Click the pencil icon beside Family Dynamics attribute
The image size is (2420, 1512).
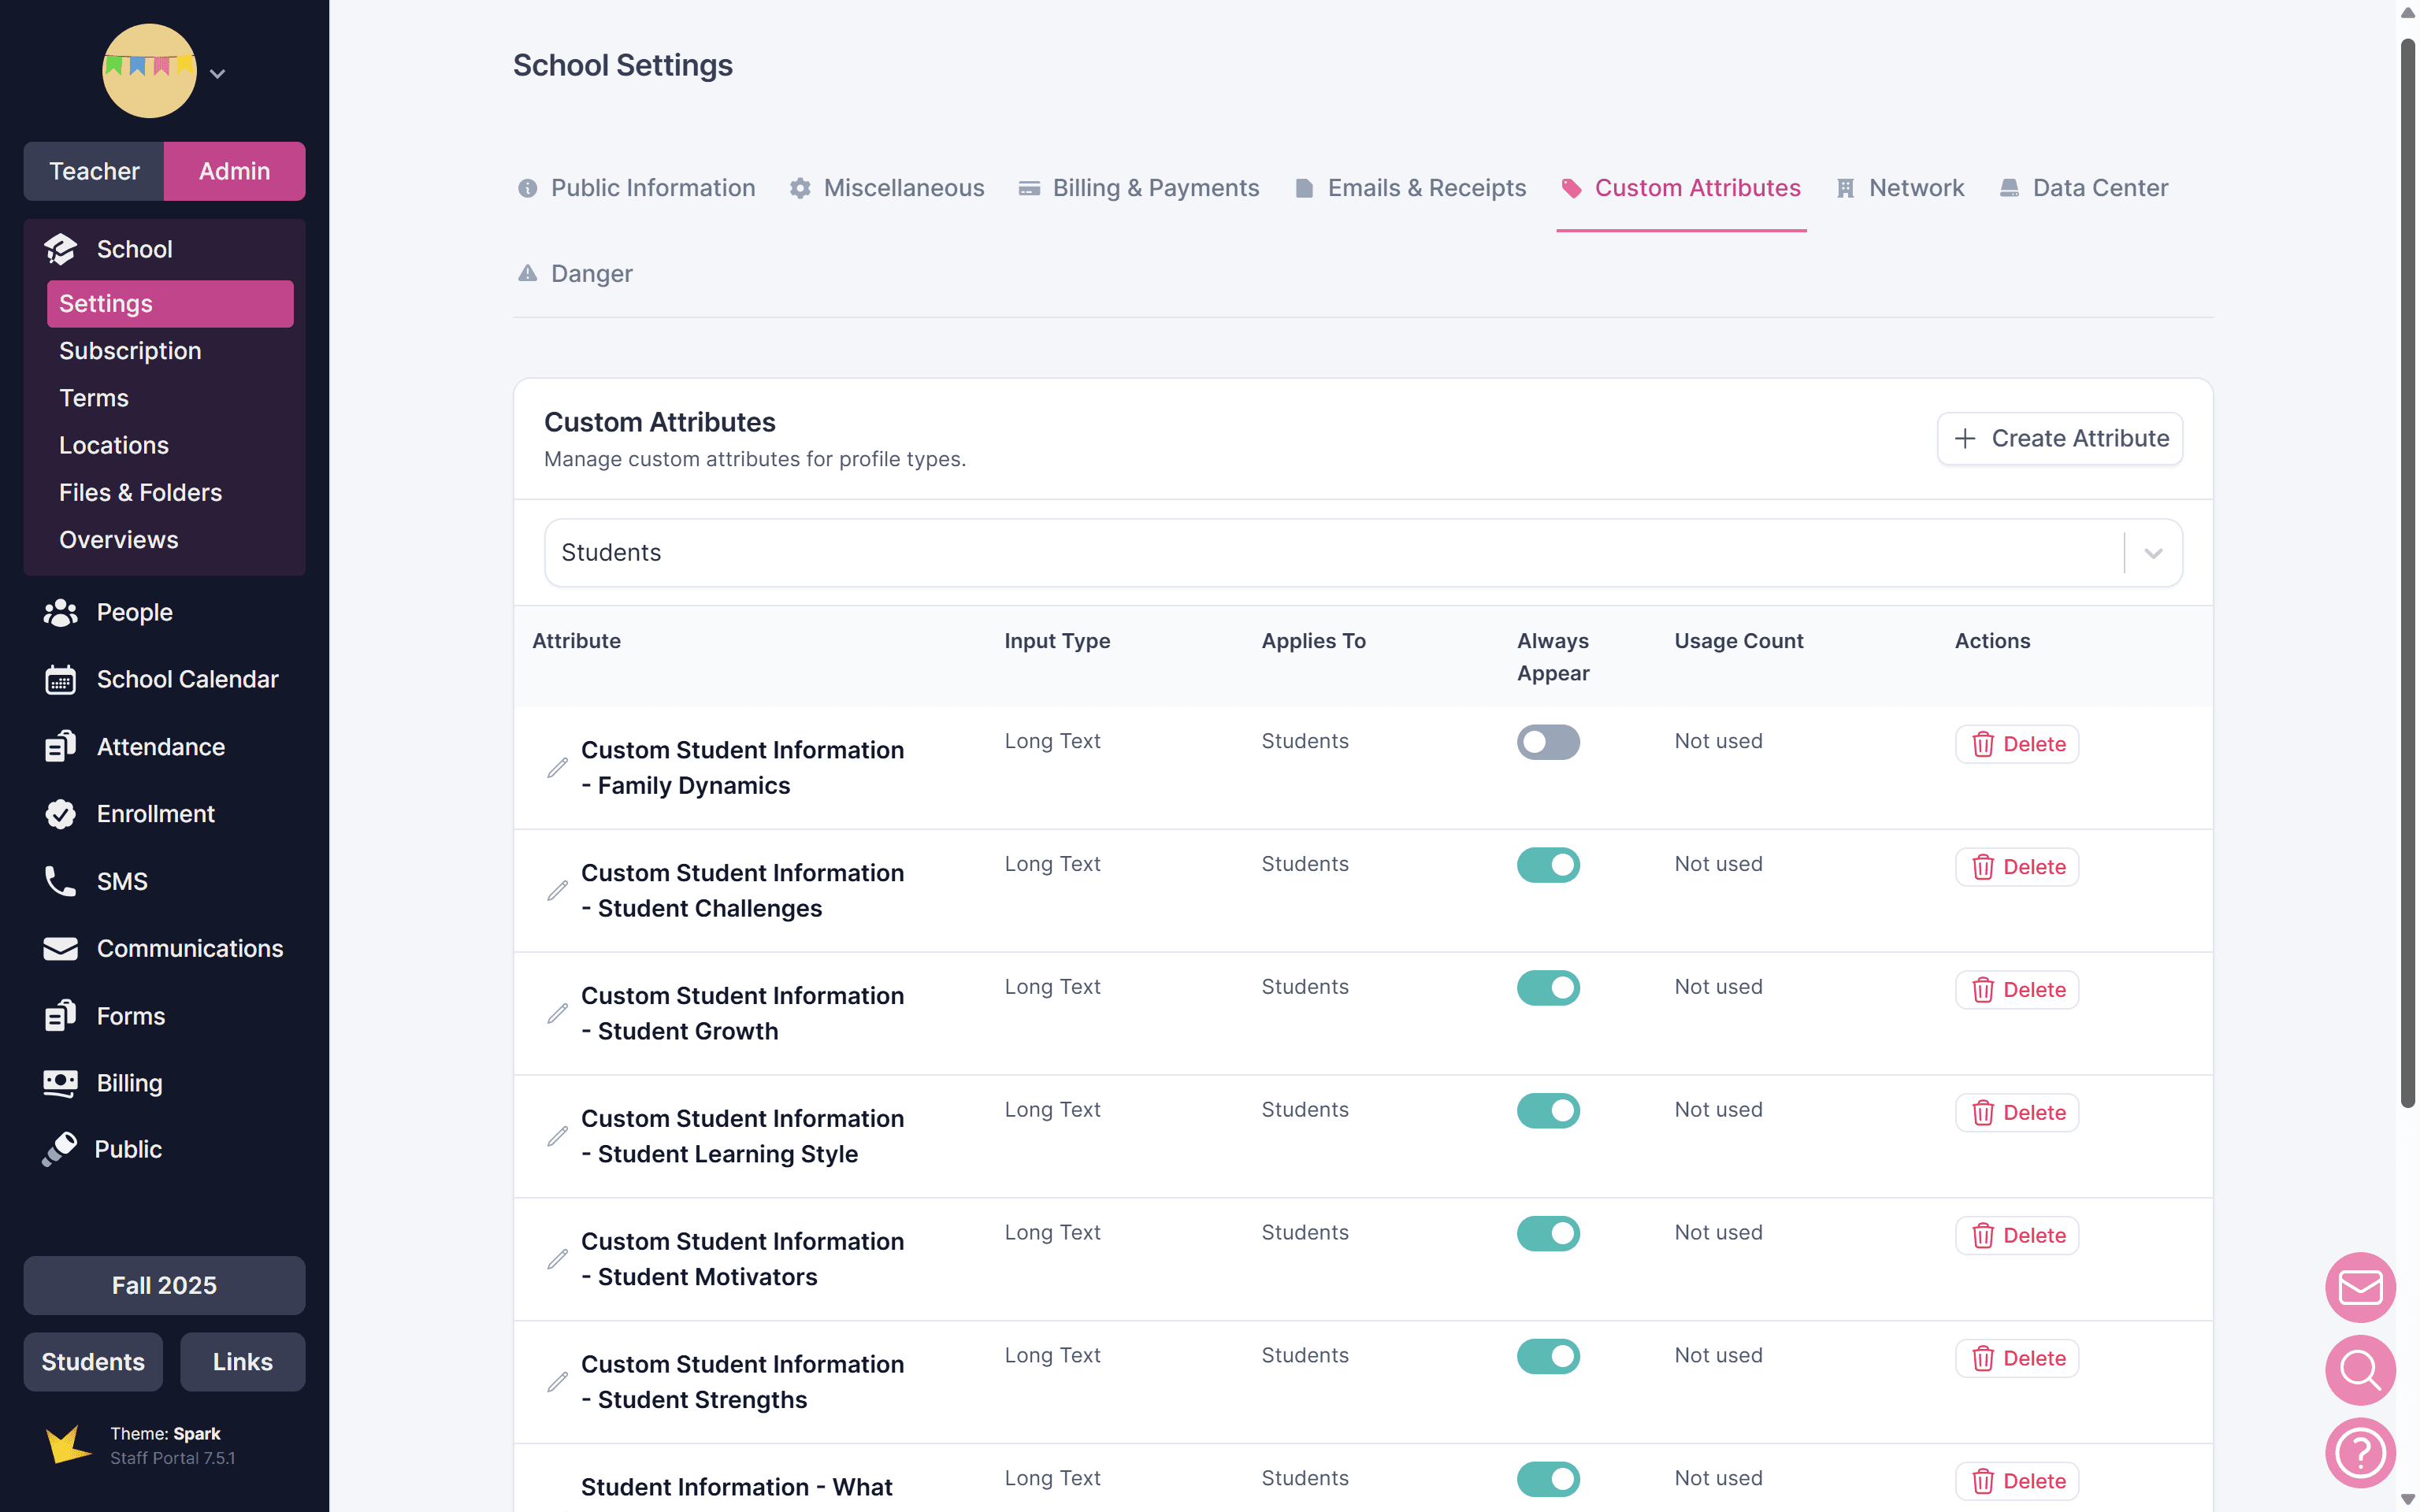pyautogui.click(x=557, y=768)
